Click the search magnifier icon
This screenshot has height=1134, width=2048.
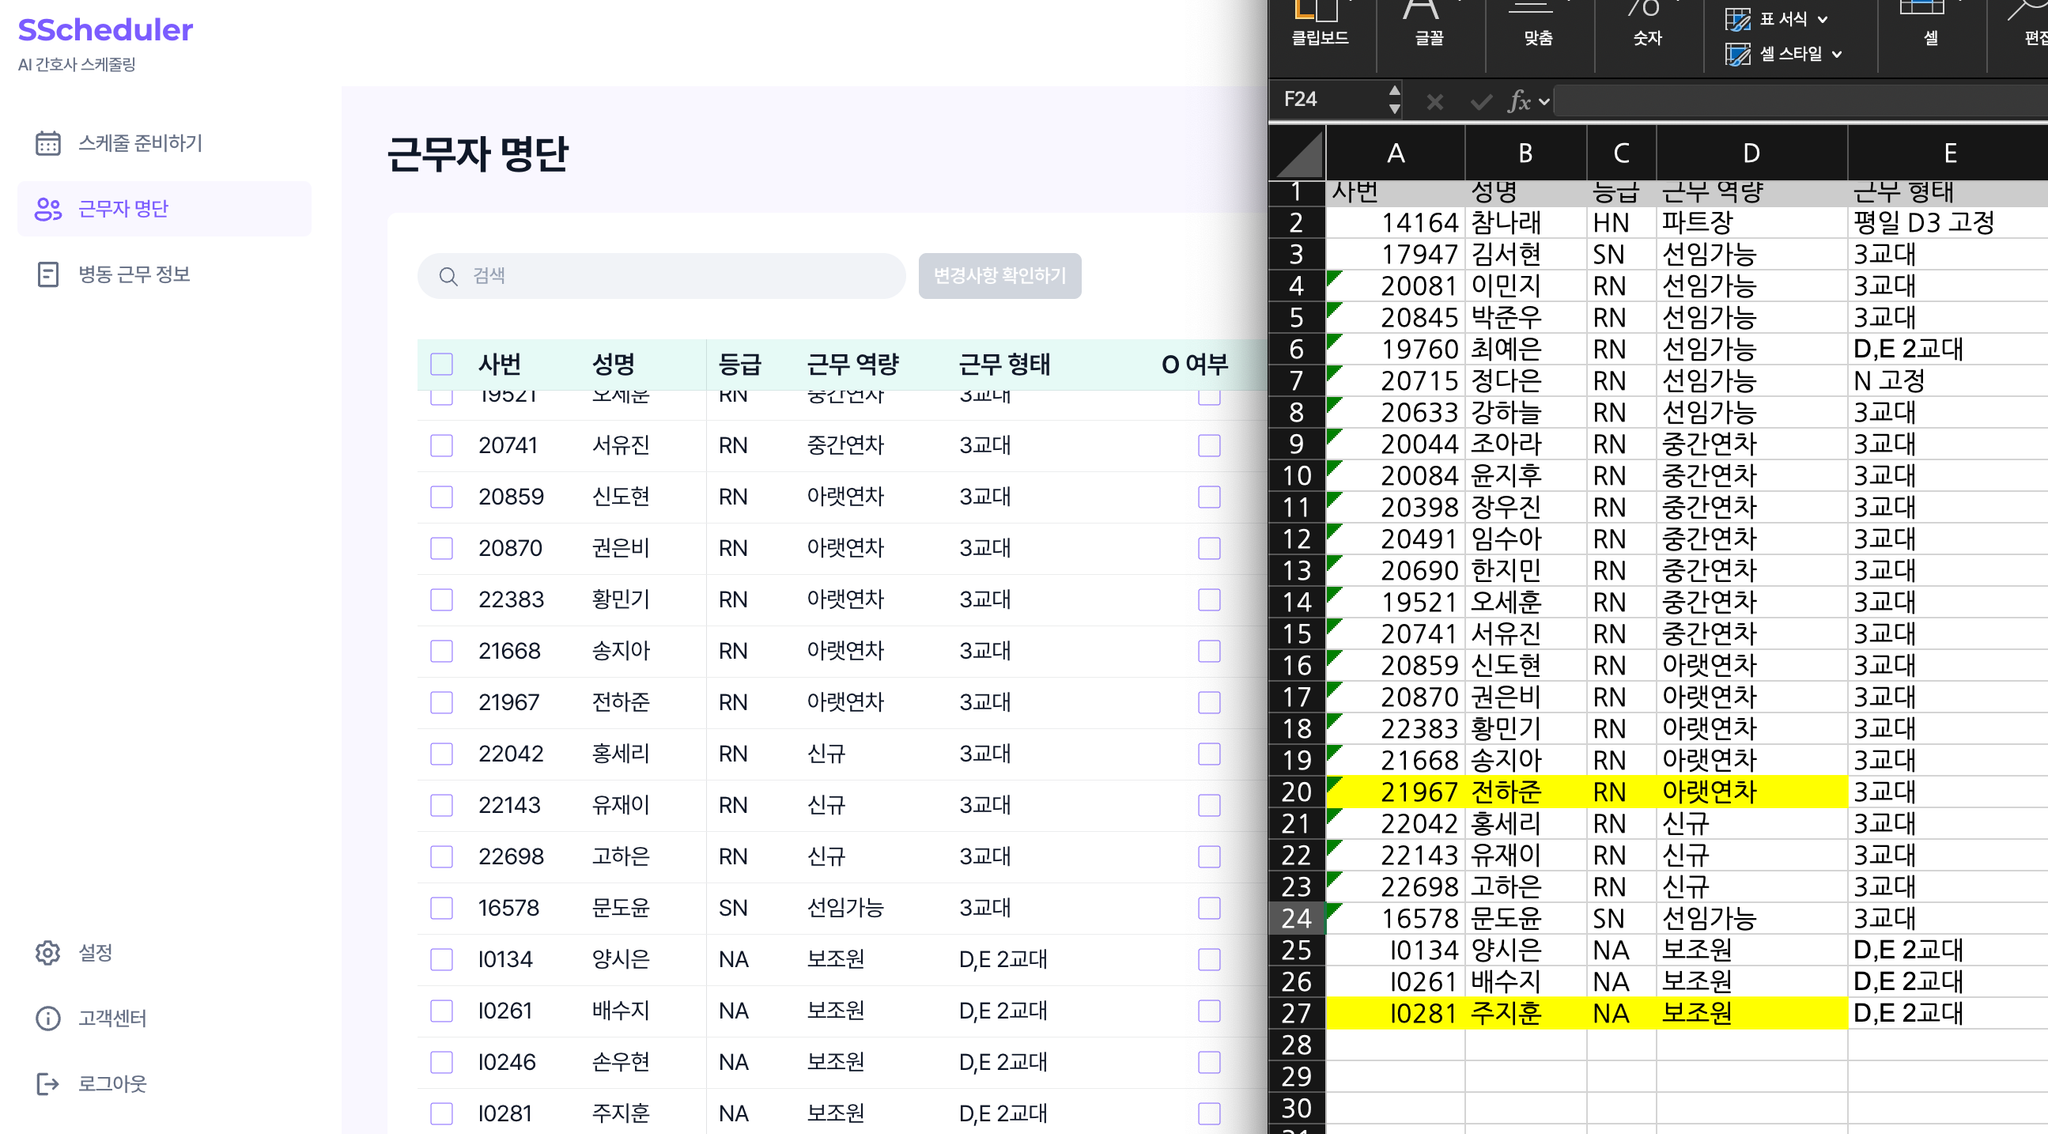coord(448,276)
